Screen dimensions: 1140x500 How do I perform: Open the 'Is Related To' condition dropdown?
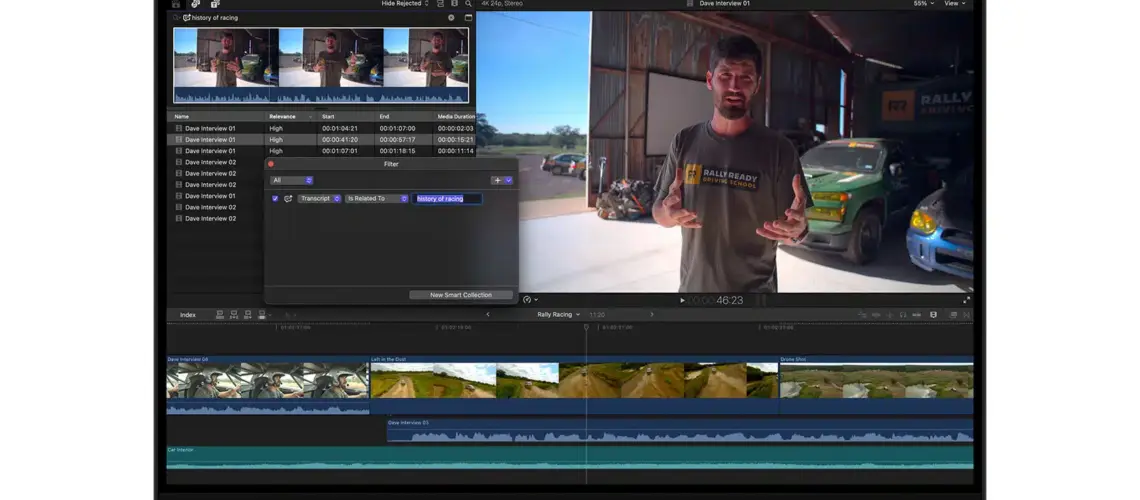tap(377, 199)
